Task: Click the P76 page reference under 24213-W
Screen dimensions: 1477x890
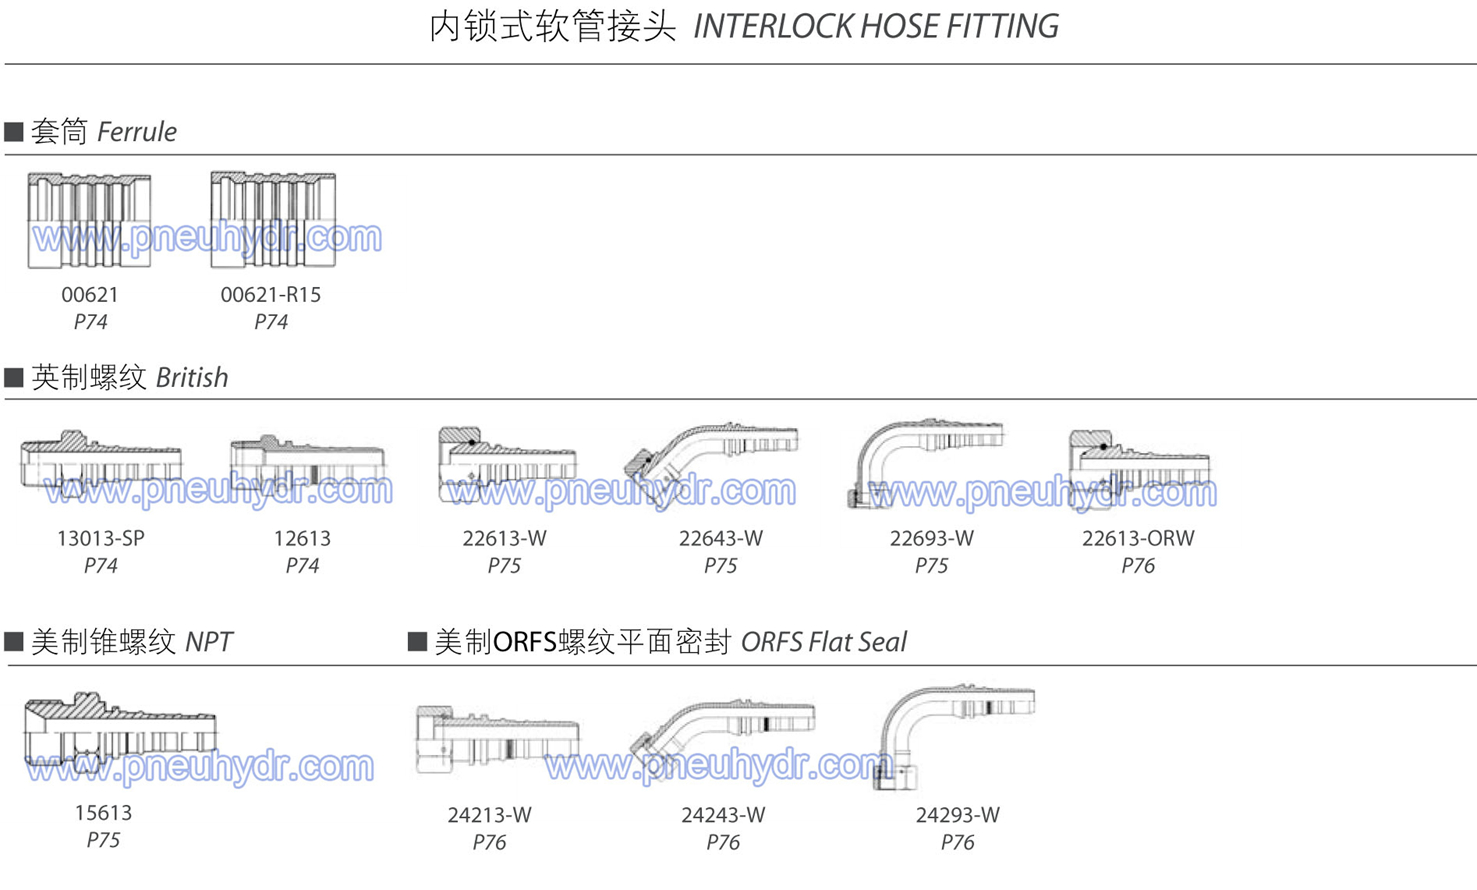Action: click(489, 843)
